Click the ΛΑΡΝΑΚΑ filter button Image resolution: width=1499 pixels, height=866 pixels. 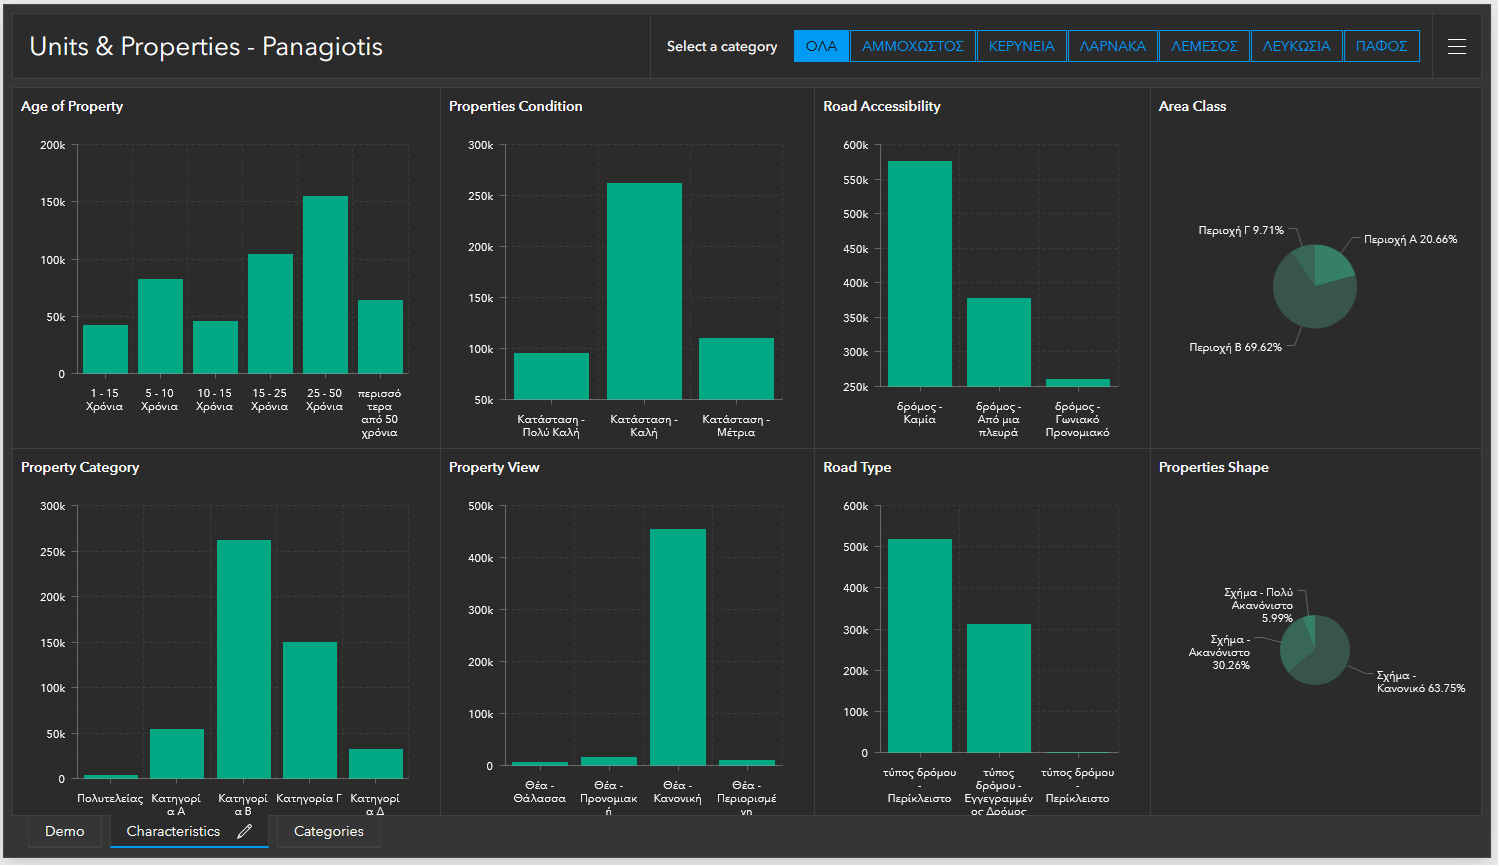point(1112,45)
